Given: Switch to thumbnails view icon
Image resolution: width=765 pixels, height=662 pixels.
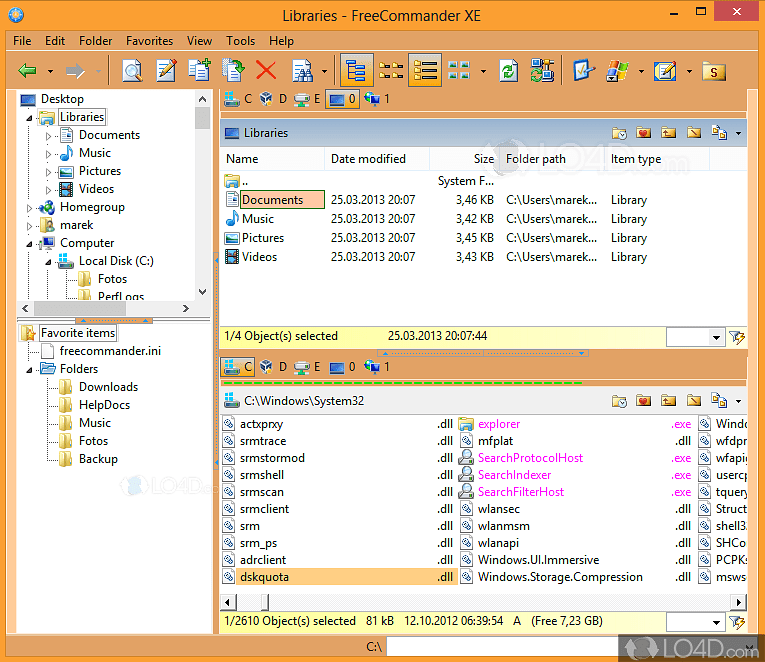Looking at the screenshot, I should click(459, 70).
